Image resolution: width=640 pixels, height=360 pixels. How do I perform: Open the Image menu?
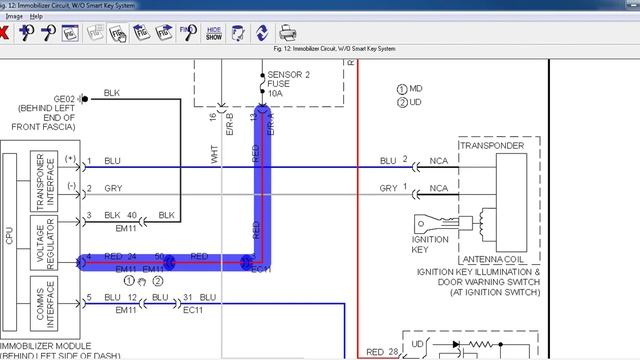pyautogui.click(x=14, y=16)
